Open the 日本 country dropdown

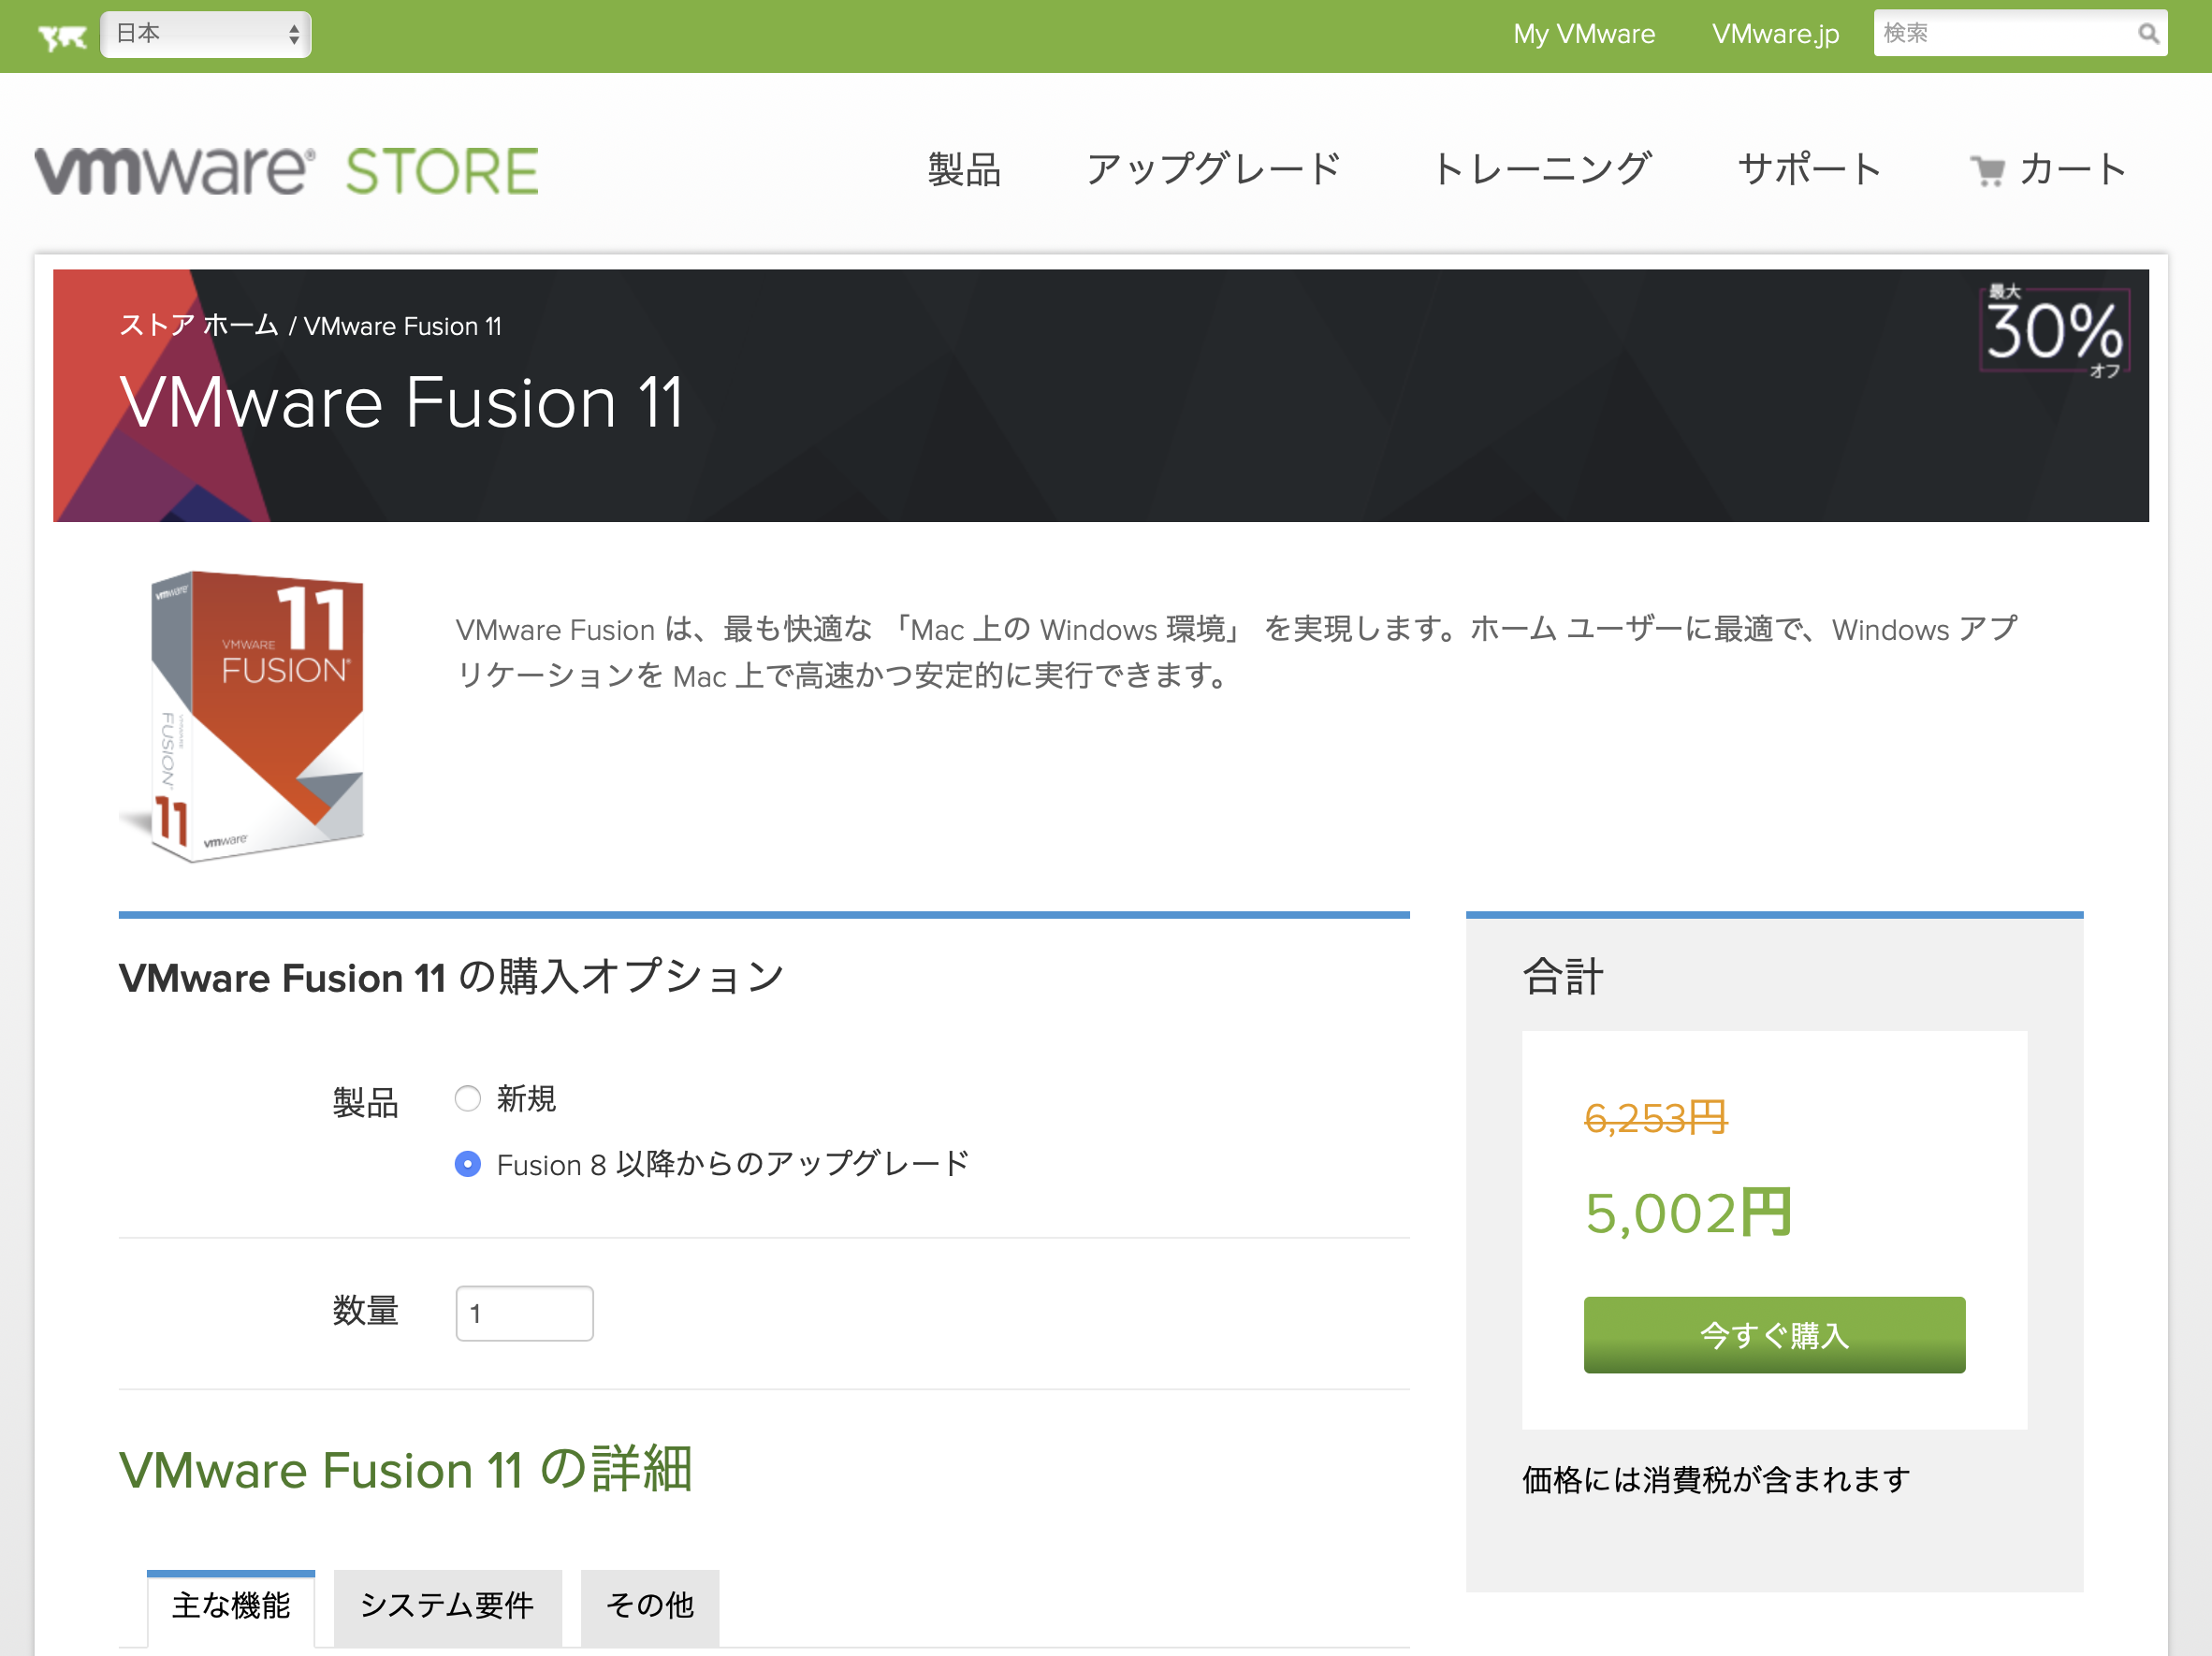point(206,34)
